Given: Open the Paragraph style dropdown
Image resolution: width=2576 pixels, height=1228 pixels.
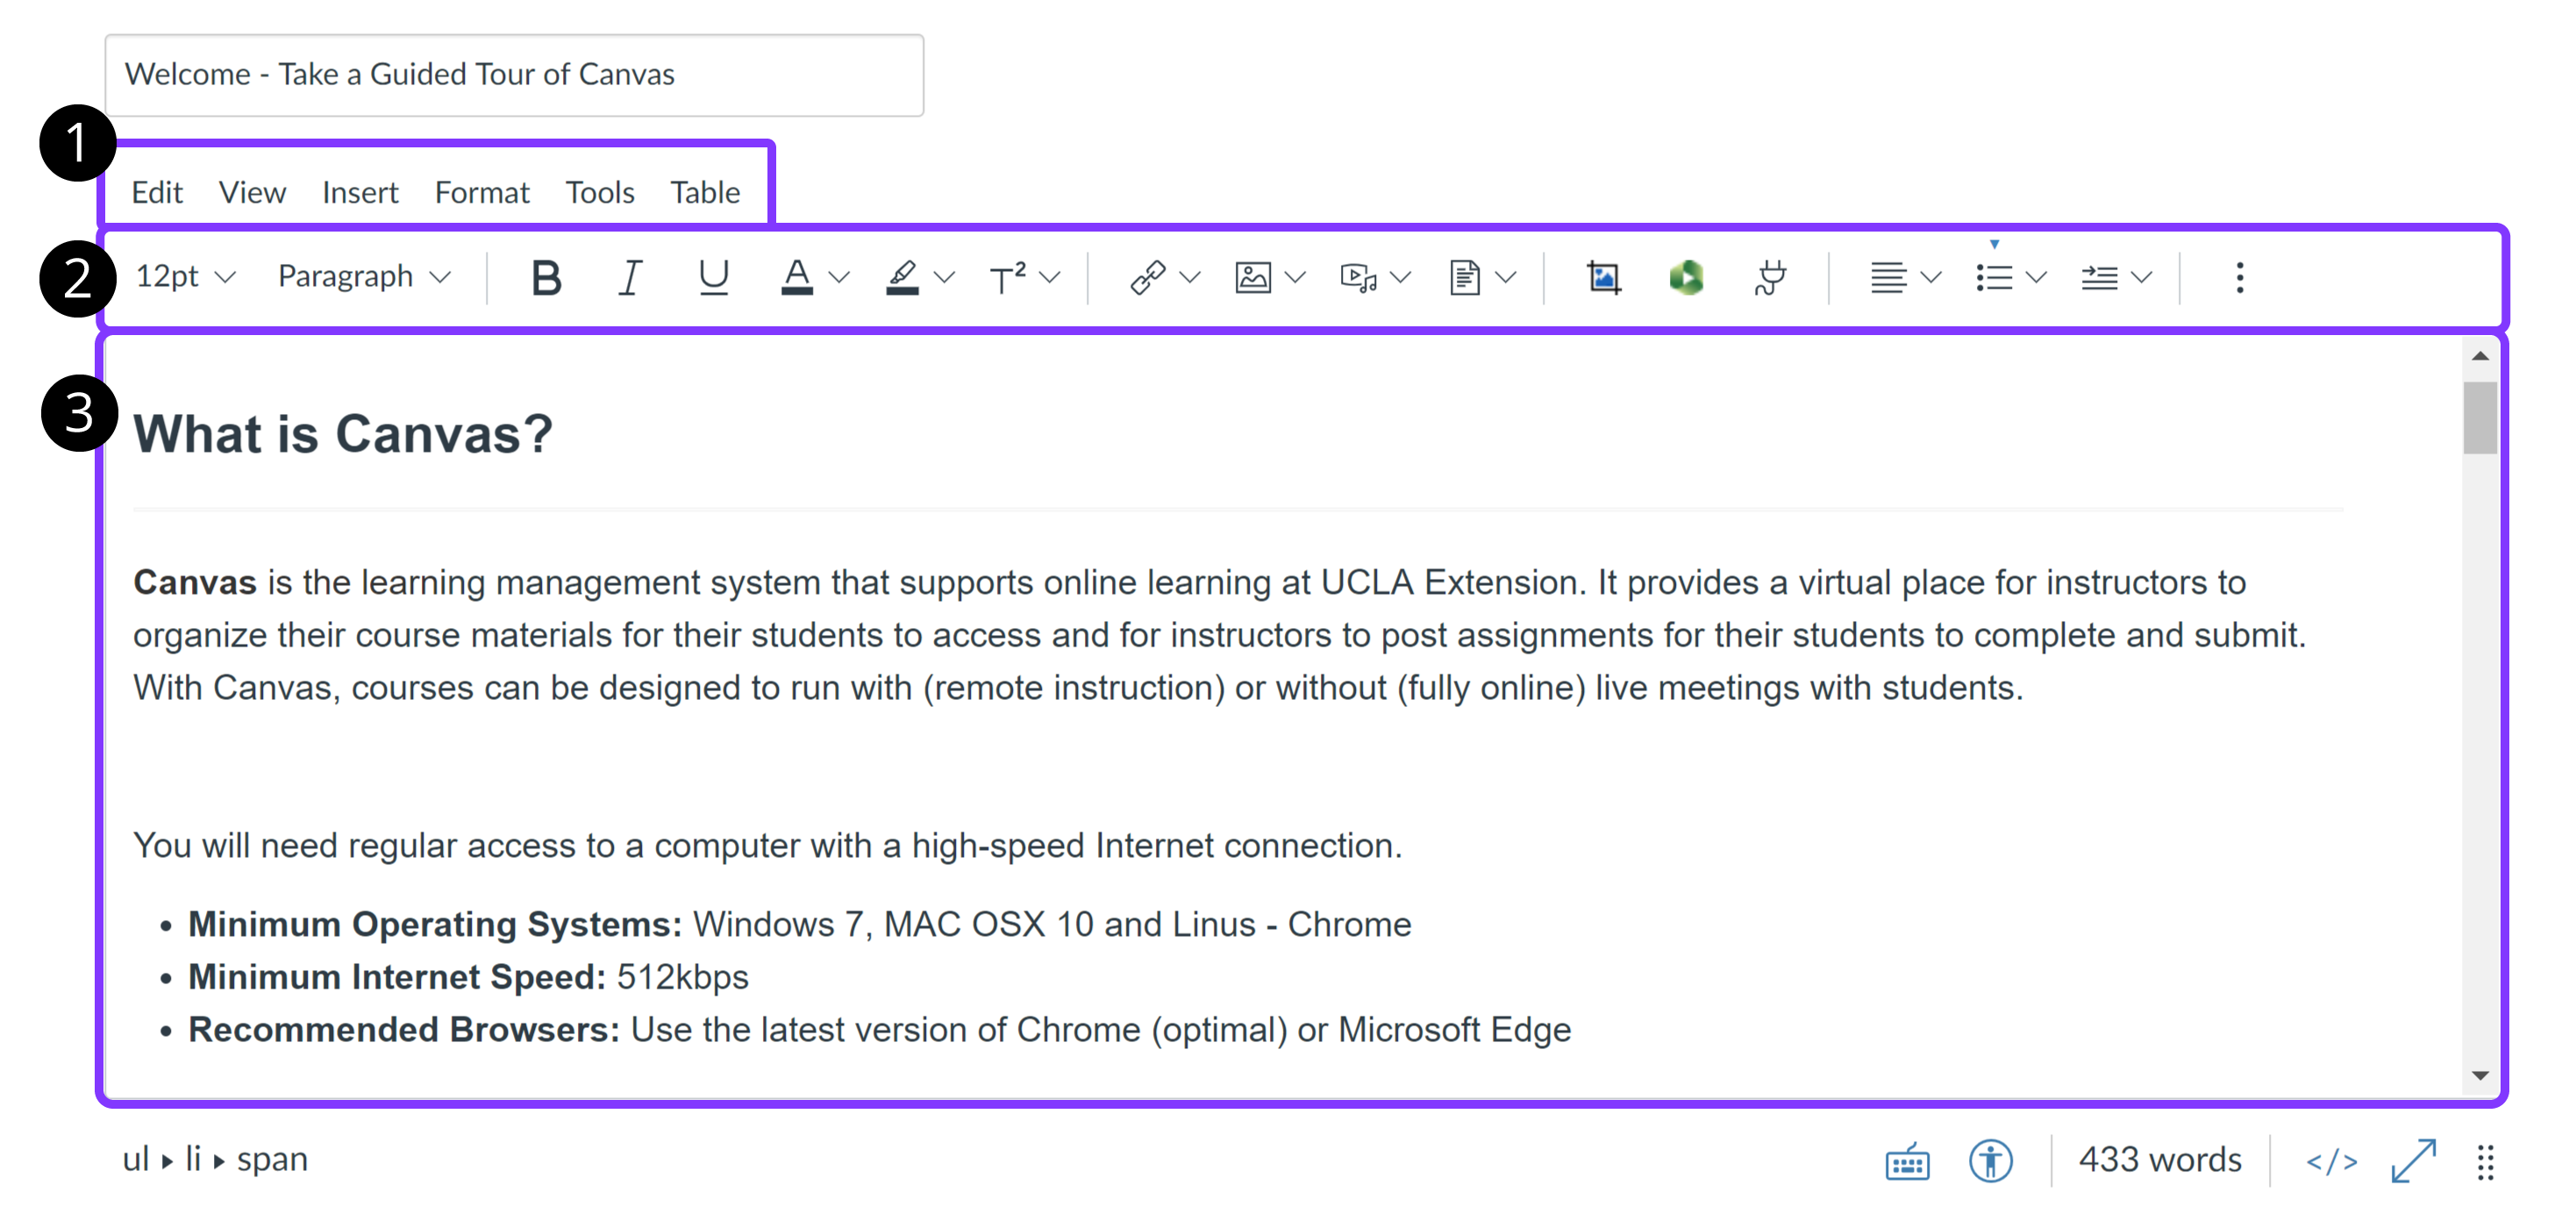Looking at the screenshot, I should click(364, 277).
